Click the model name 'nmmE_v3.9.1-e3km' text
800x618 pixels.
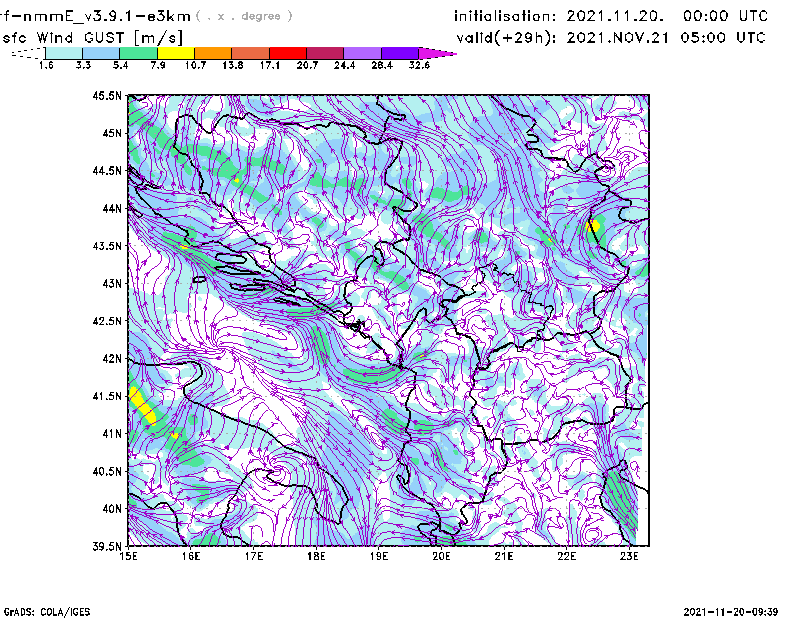coord(107,16)
